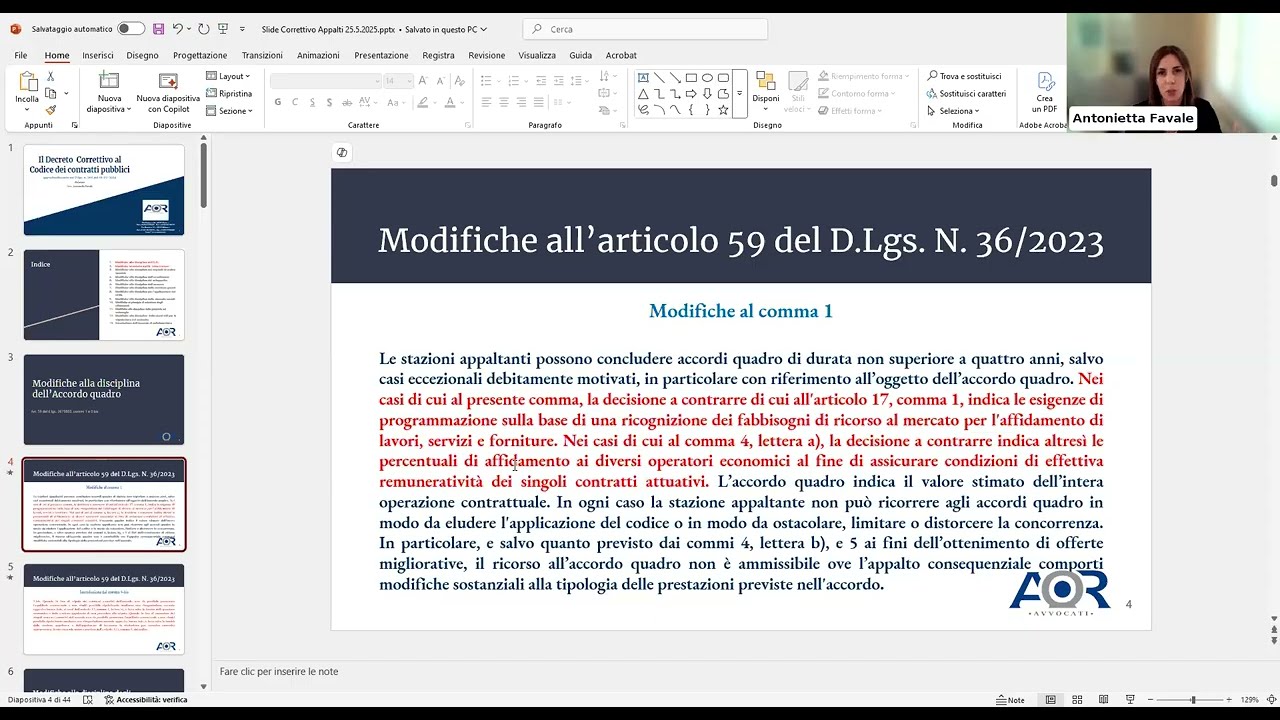This screenshot has width=1280, height=720.
Task: Click Accessibilità: verifica in status bar
Action: click(x=145, y=700)
